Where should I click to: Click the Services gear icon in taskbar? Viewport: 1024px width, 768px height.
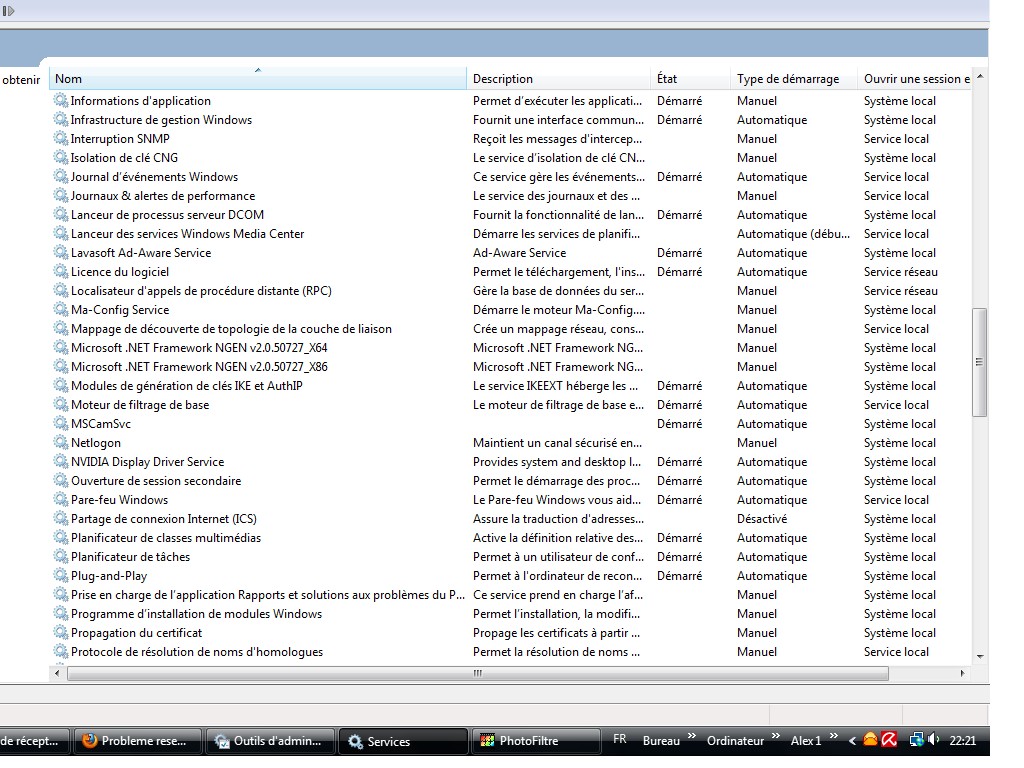coord(355,741)
